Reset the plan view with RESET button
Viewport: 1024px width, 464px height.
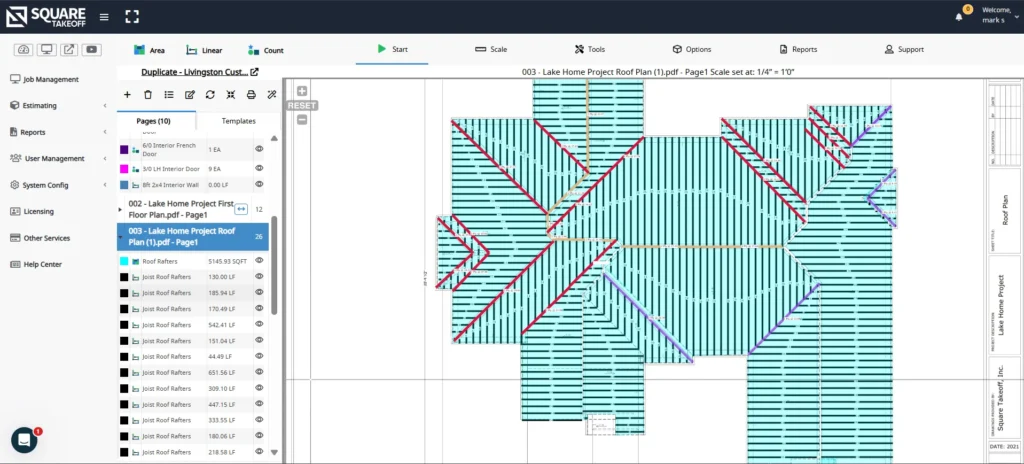[x=302, y=105]
